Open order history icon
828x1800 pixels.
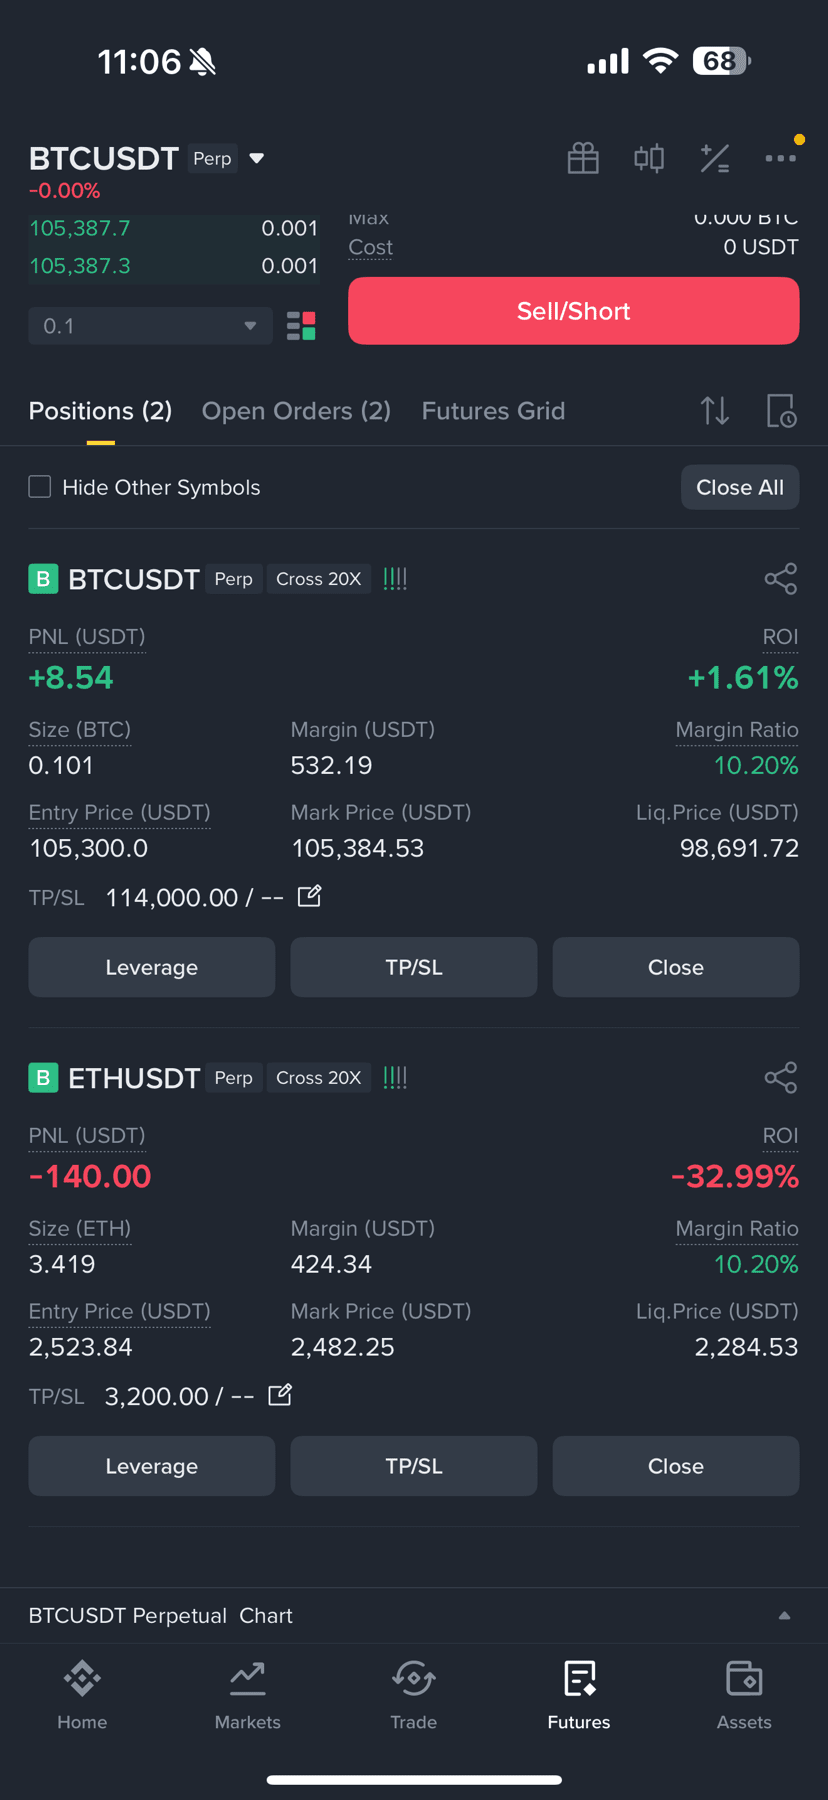pyautogui.click(x=781, y=411)
